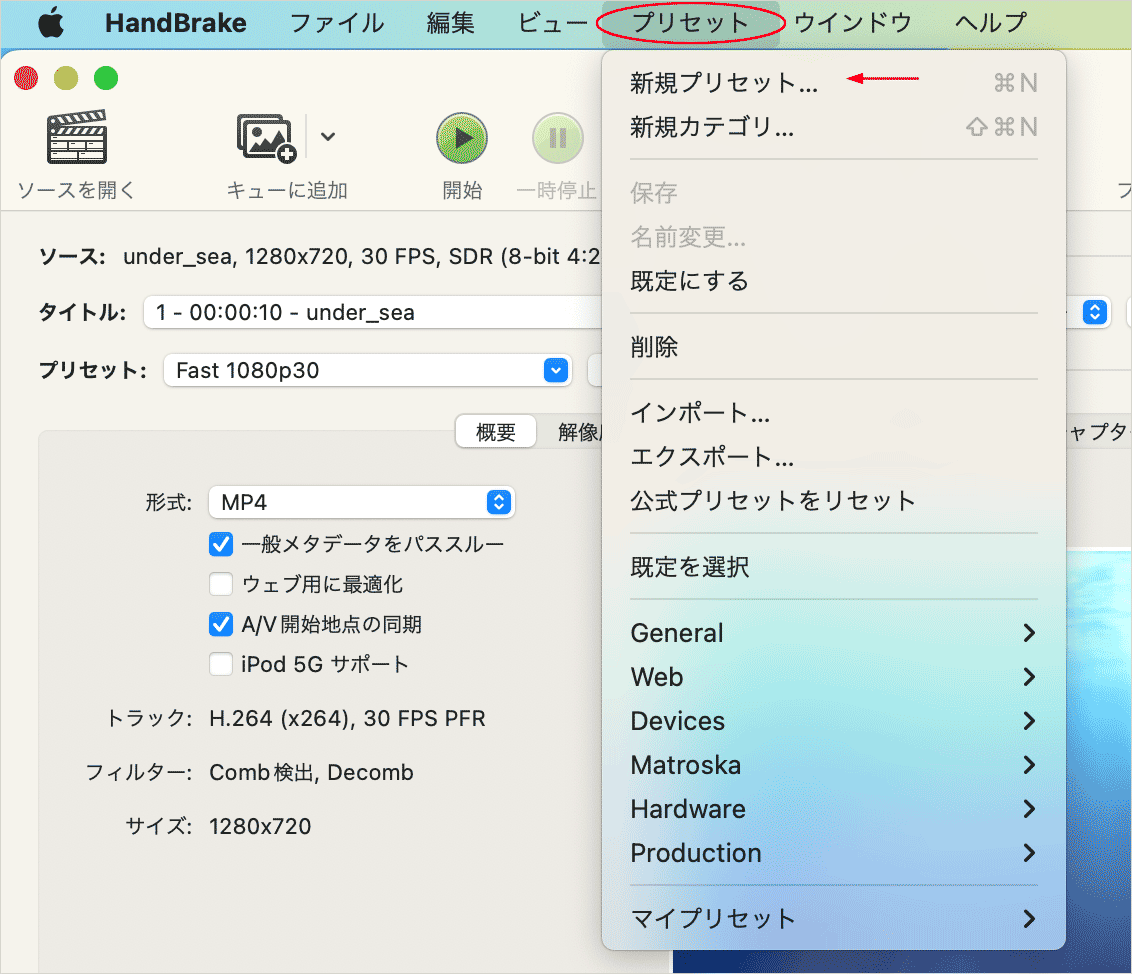Open the ファイル menu in menu bar
Image resolution: width=1132 pixels, height=974 pixels.
tap(337, 23)
